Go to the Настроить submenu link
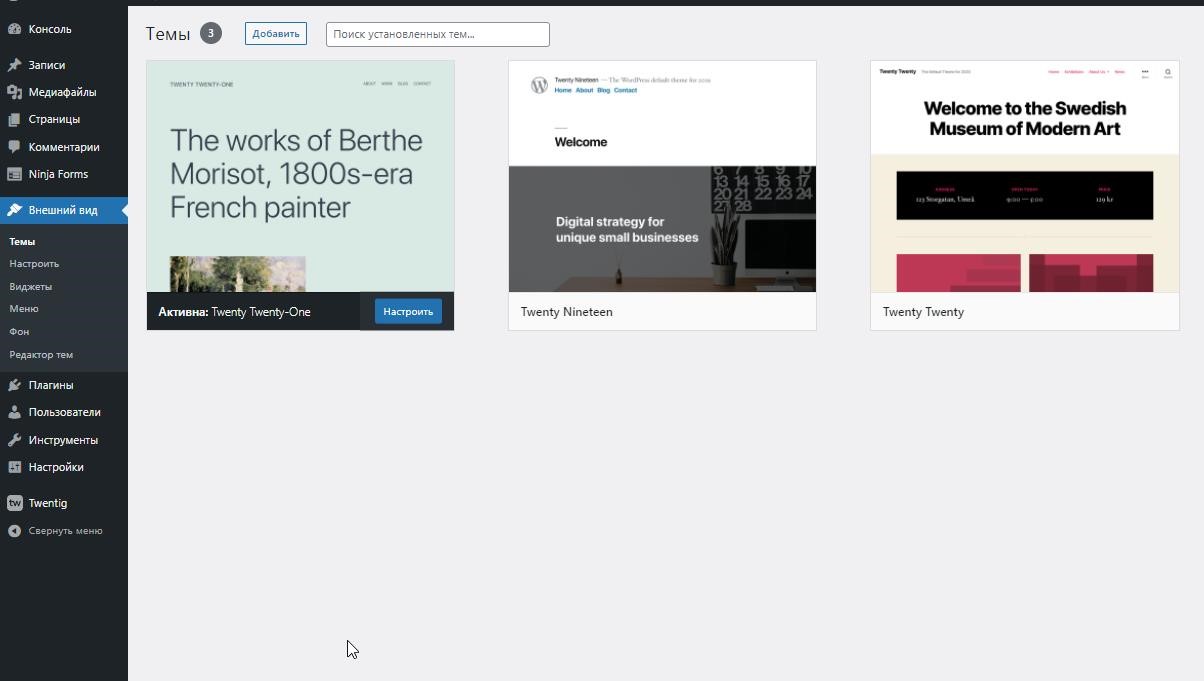The width and height of the screenshot is (1204, 681). pos(34,264)
